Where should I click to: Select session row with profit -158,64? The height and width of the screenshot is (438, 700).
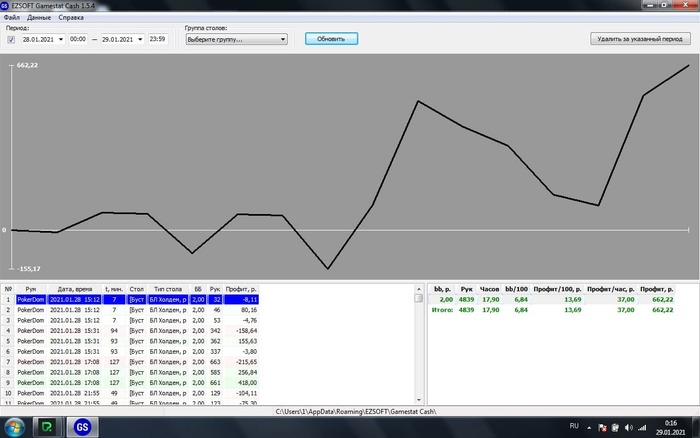point(130,331)
